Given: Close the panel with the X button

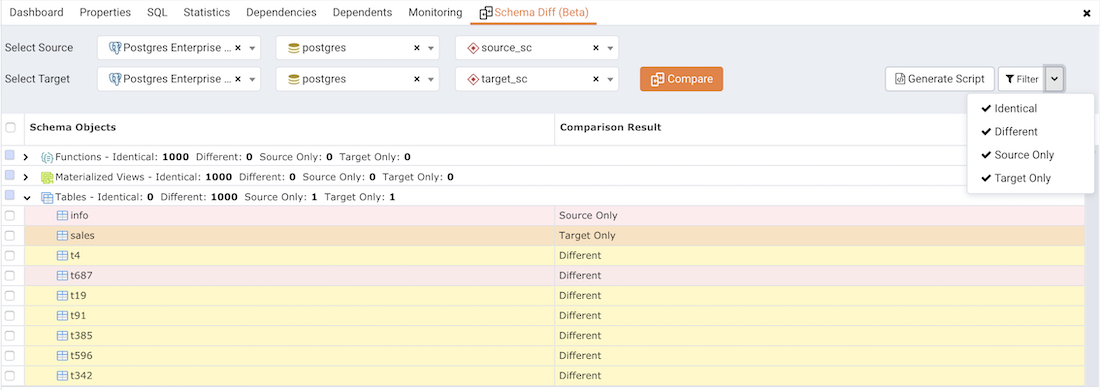Looking at the screenshot, I should [1087, 13].
